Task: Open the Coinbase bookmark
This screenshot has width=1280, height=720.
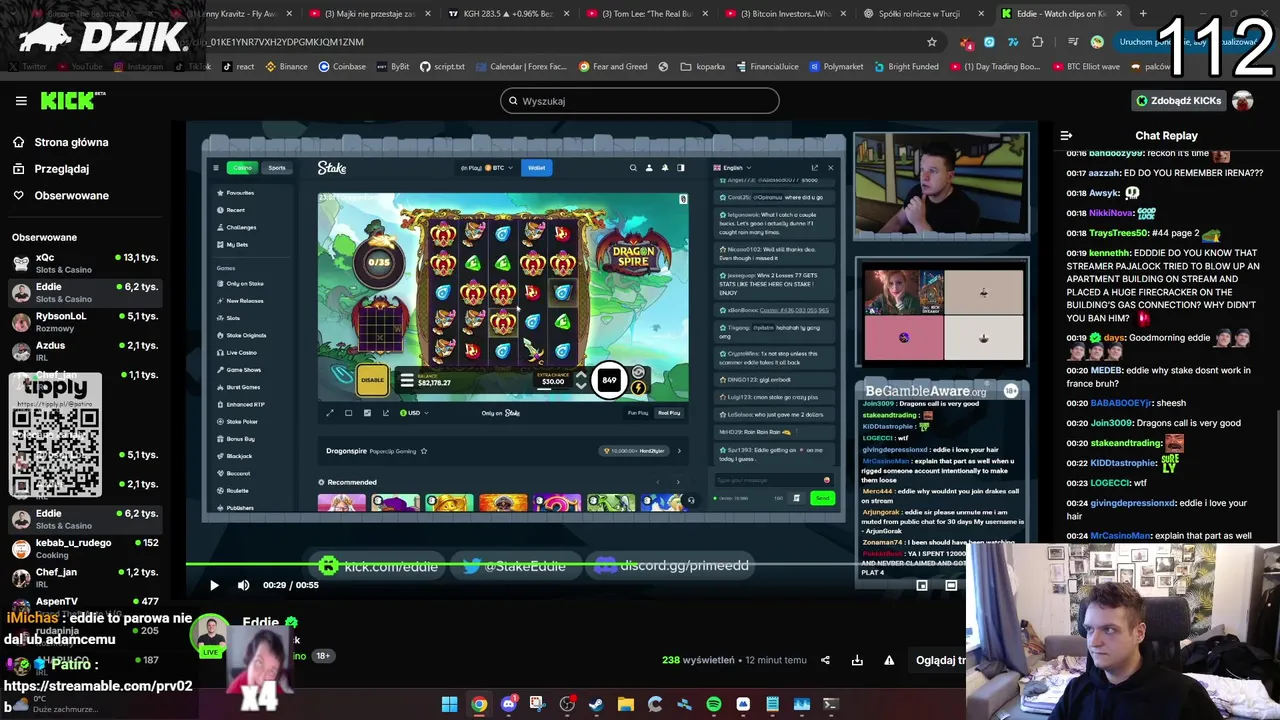Action: [342, 67]
